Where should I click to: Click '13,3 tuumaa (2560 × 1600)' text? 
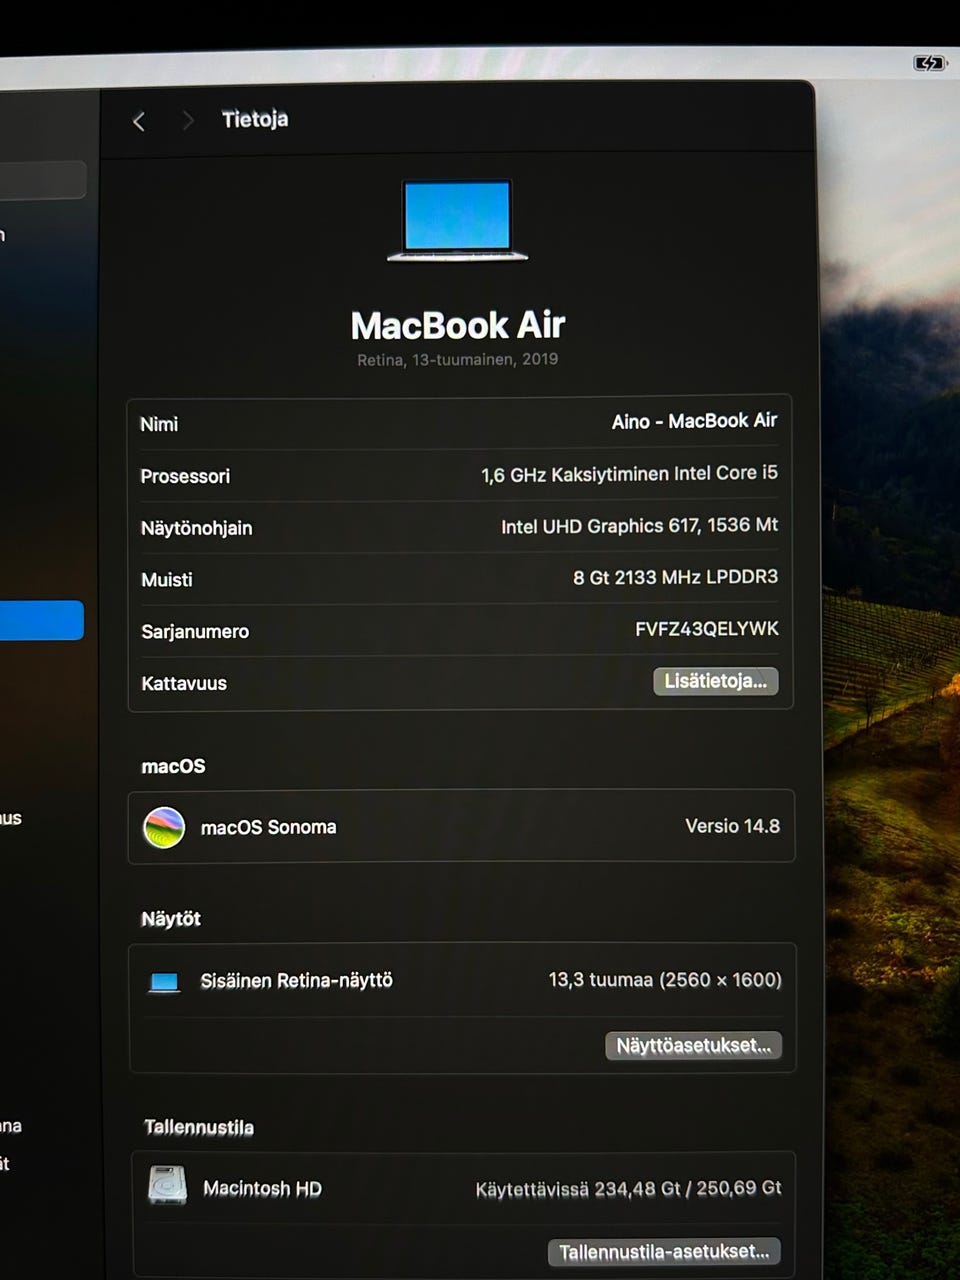click(665, 980)
